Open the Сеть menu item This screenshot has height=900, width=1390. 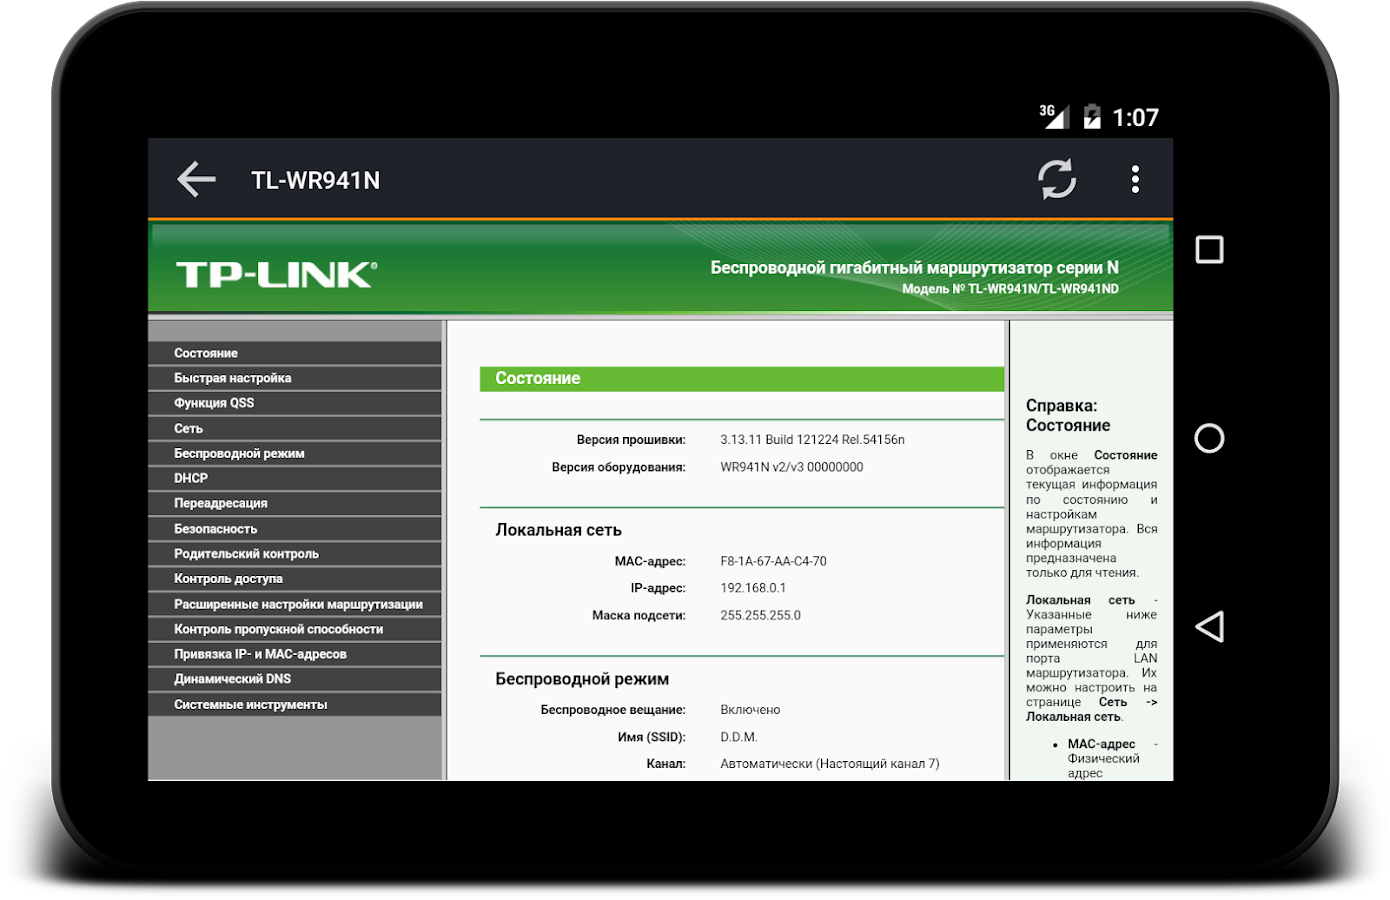pyautogui.click(x=294, y=428)
